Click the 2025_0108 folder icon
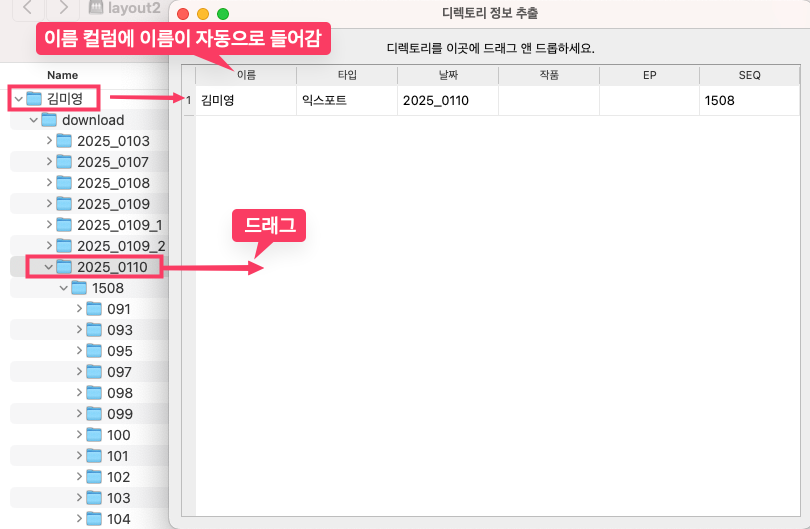The width and height of the screenshot is (810, 529). click(64, 183)
